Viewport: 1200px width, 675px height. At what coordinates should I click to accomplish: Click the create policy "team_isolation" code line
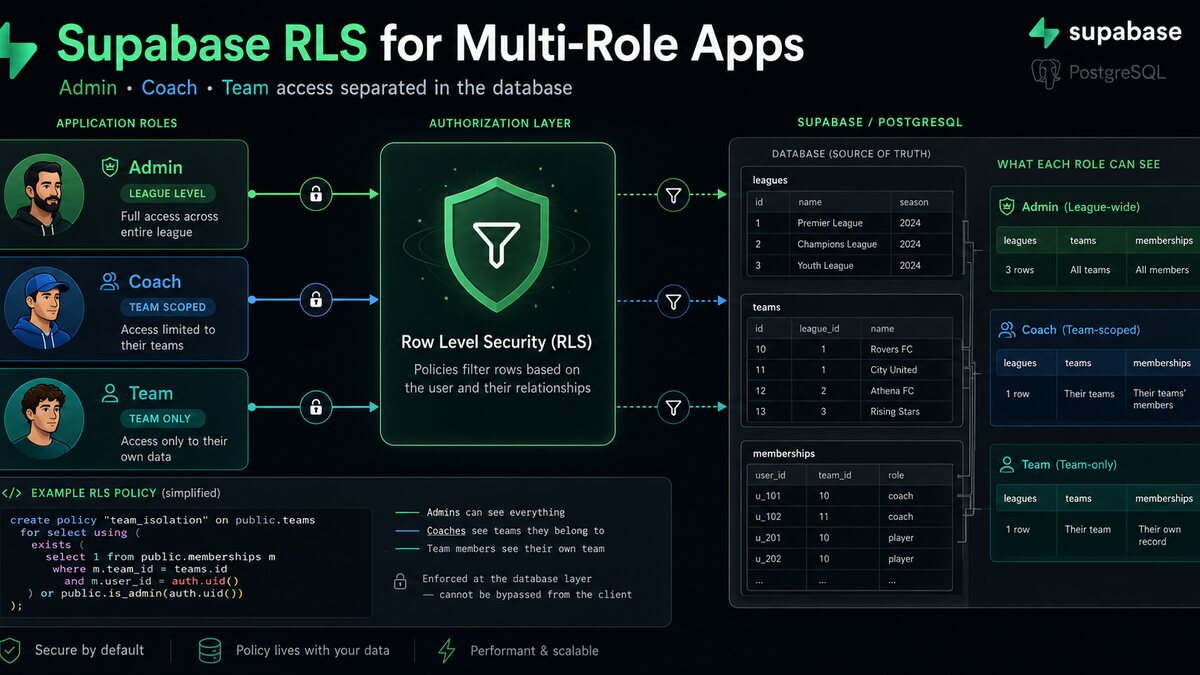[x=162, y=520]
